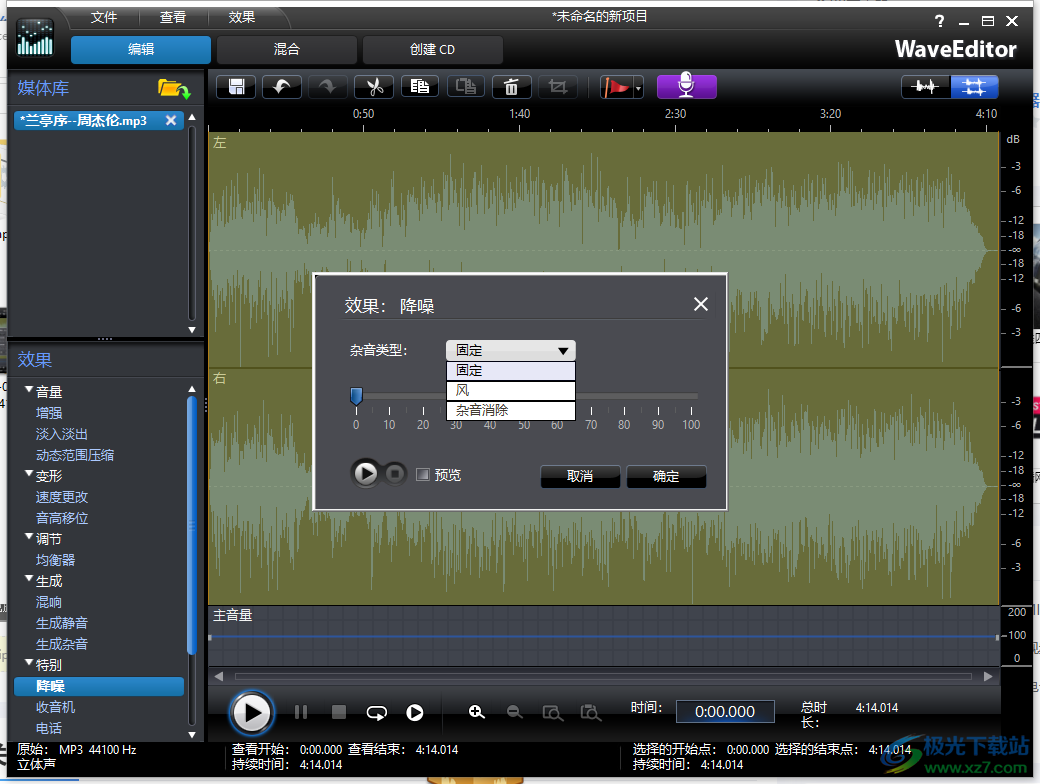This screenshot has height=784, width=1040.
Task: Click 取消 to cancel noise reduction
Action: (x=578, y=477)
